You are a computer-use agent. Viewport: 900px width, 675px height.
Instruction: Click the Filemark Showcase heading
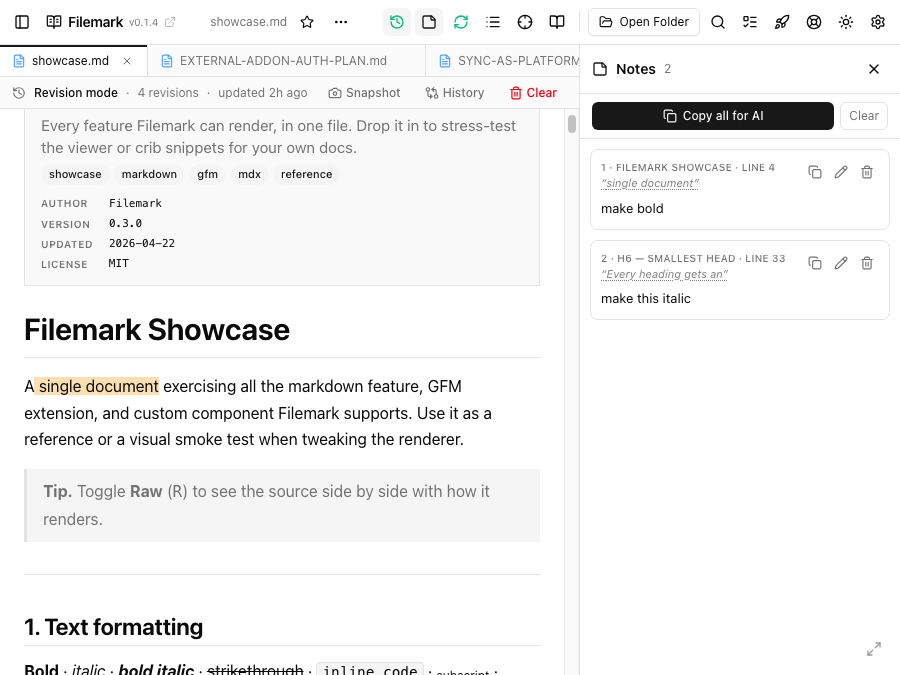point(157,330)
